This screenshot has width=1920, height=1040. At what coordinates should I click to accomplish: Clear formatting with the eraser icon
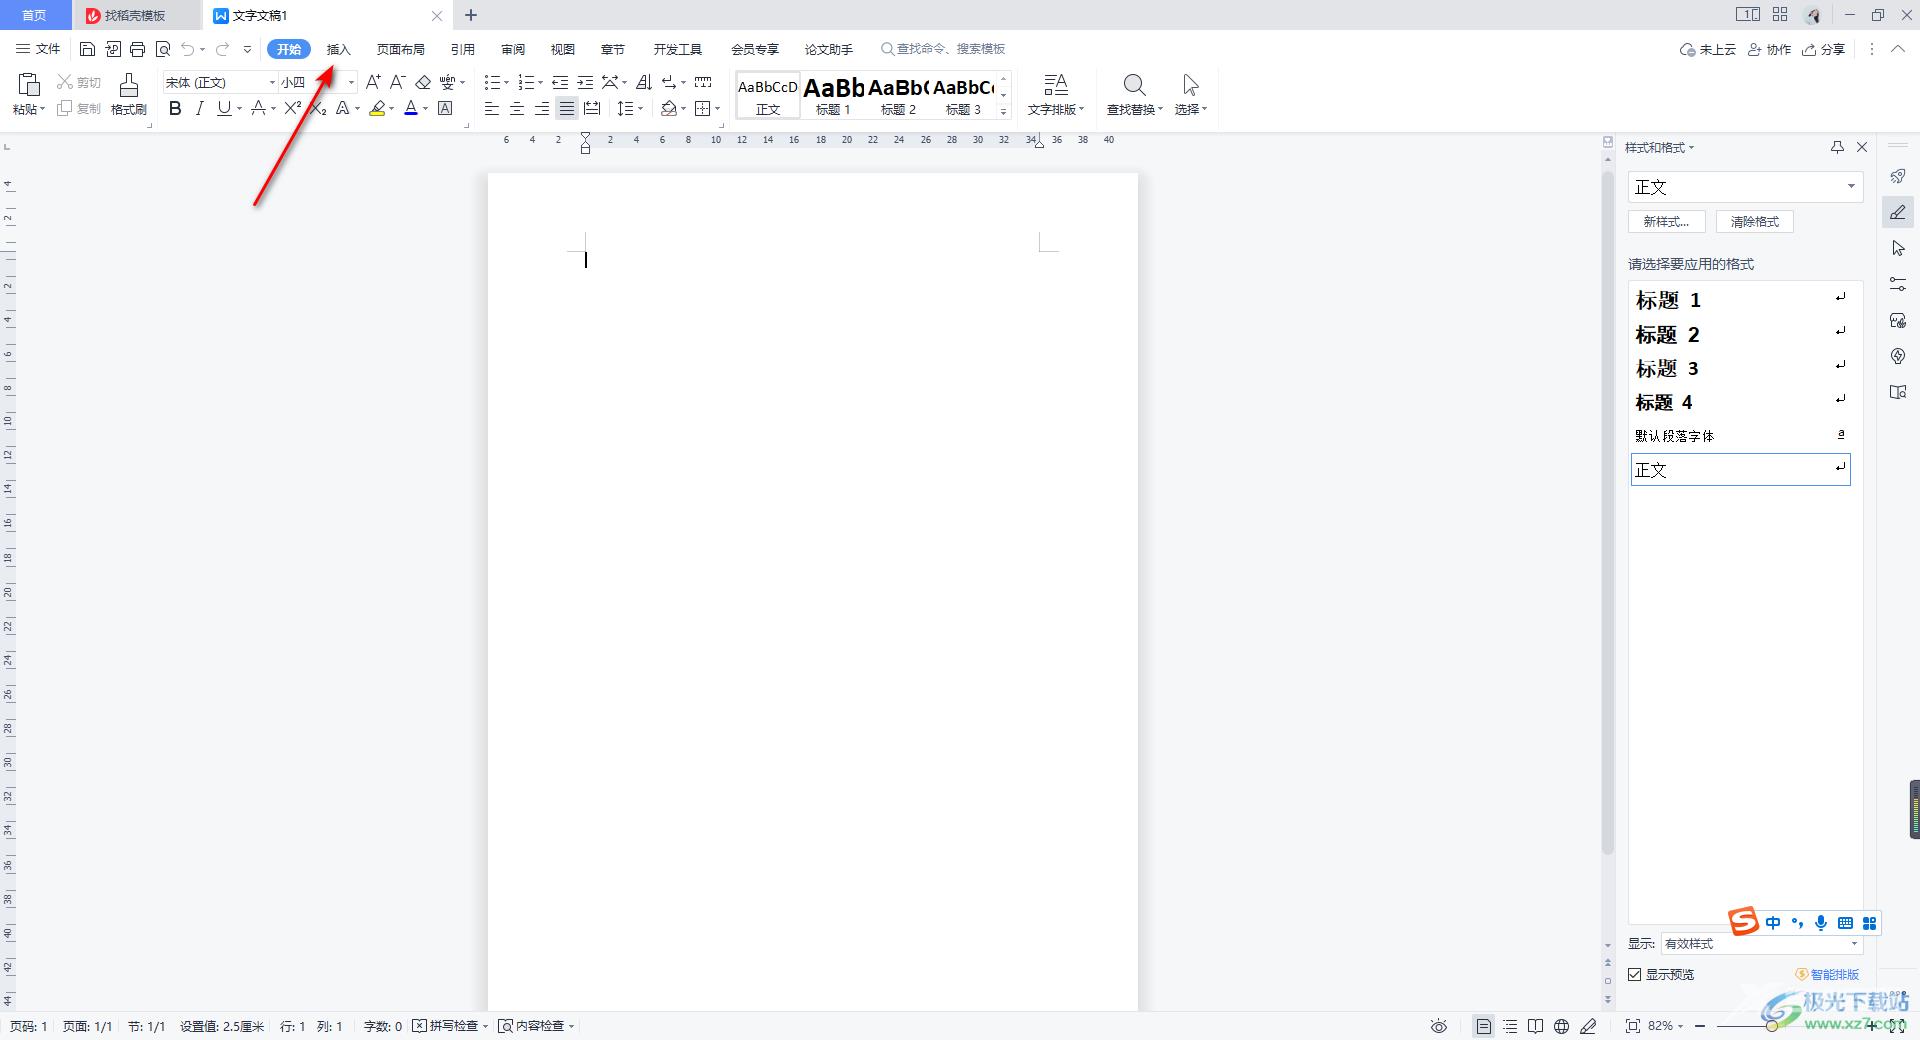coord(423,82)
